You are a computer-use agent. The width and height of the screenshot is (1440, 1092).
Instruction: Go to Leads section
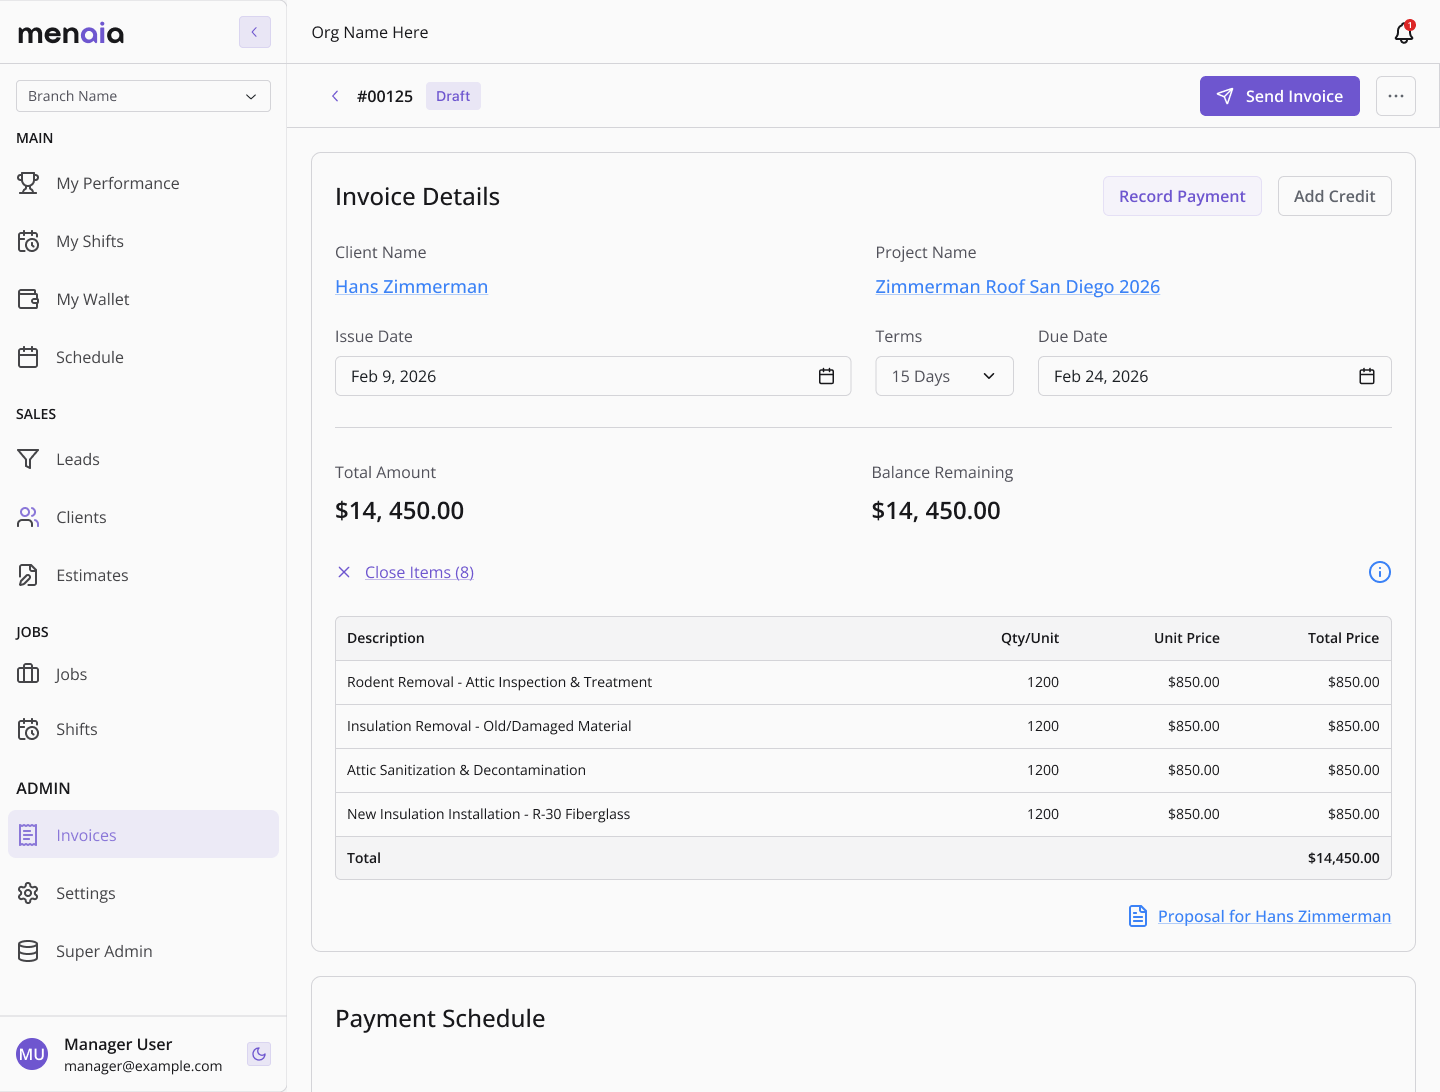click(x=78, y=459)
